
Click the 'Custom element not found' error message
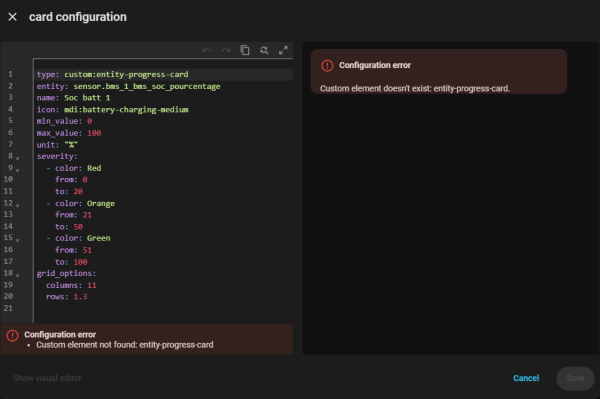[125, 345]
